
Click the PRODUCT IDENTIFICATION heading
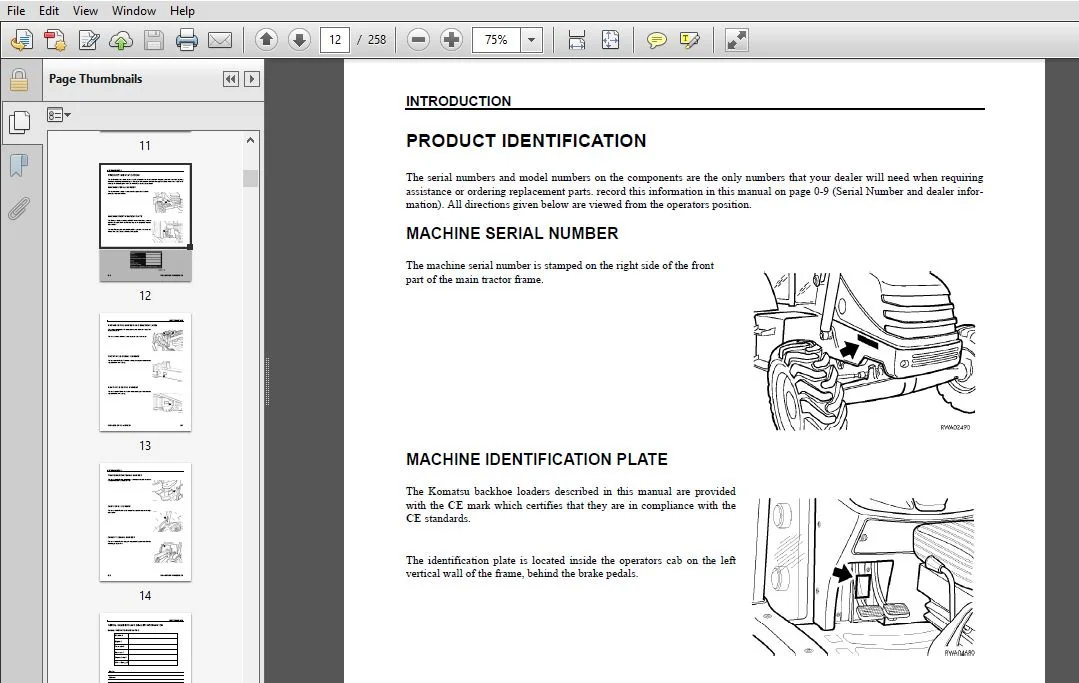pyautogui.click(x=526, y=141)
